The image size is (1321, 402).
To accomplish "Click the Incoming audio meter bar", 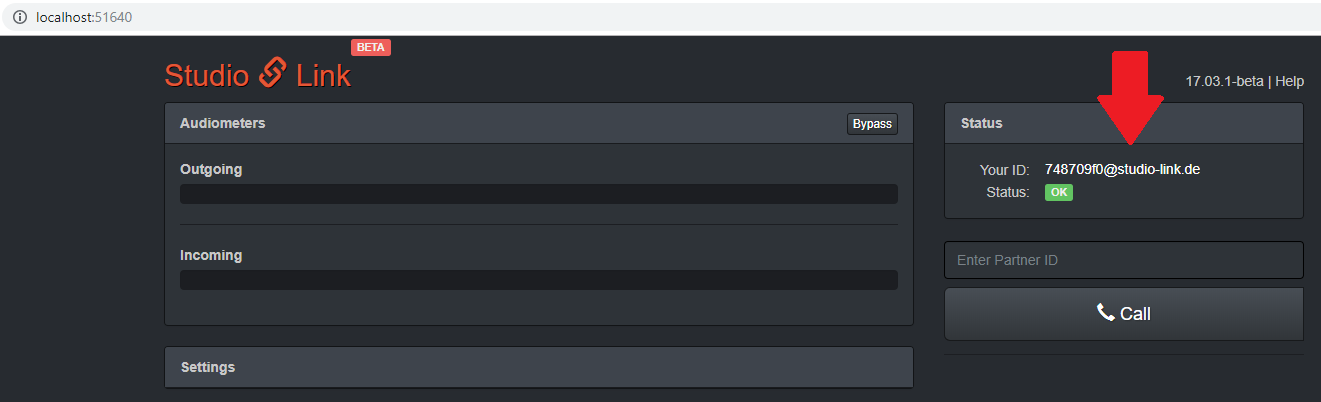I will click(538, 280).
